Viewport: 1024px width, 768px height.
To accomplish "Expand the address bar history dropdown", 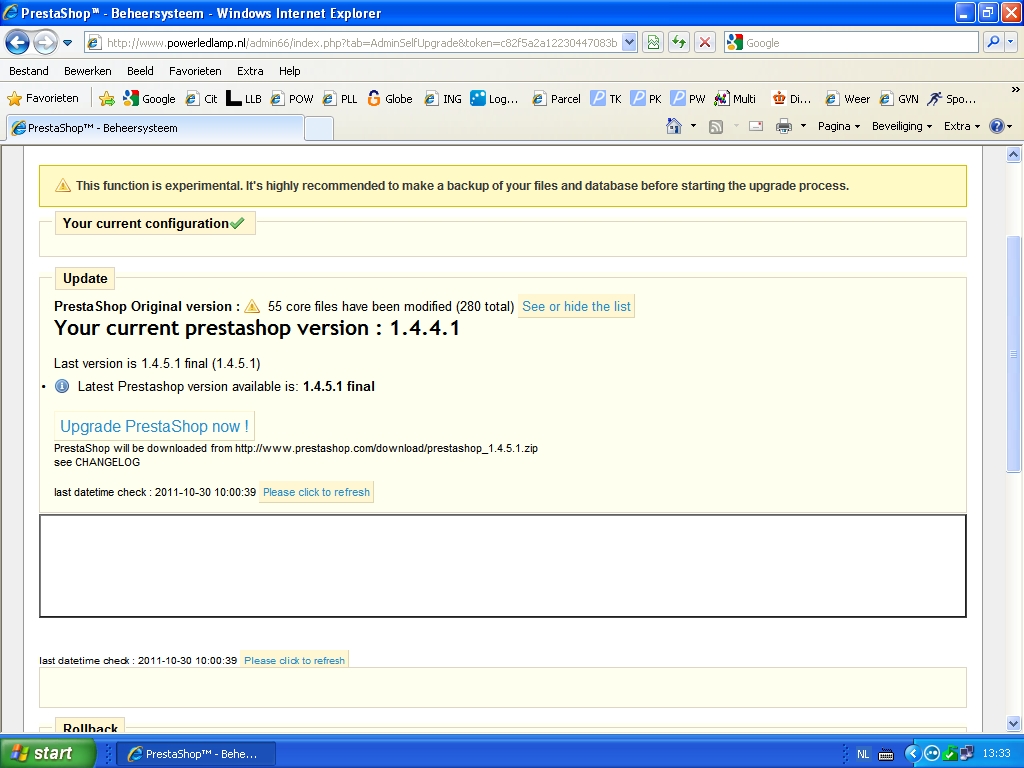I will click(x=630, y=43).
